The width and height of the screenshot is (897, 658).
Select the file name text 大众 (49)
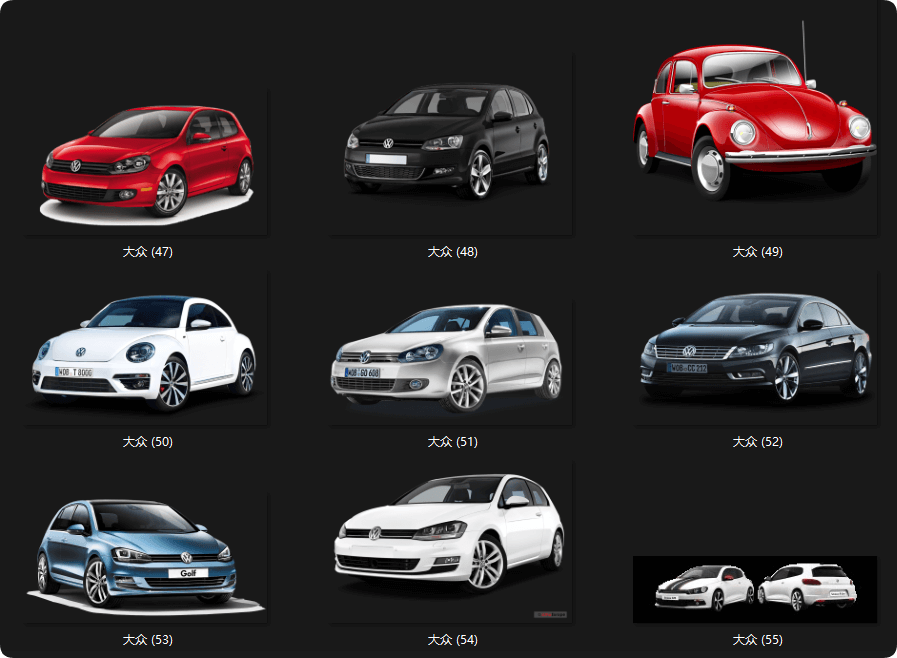point(757,252)
